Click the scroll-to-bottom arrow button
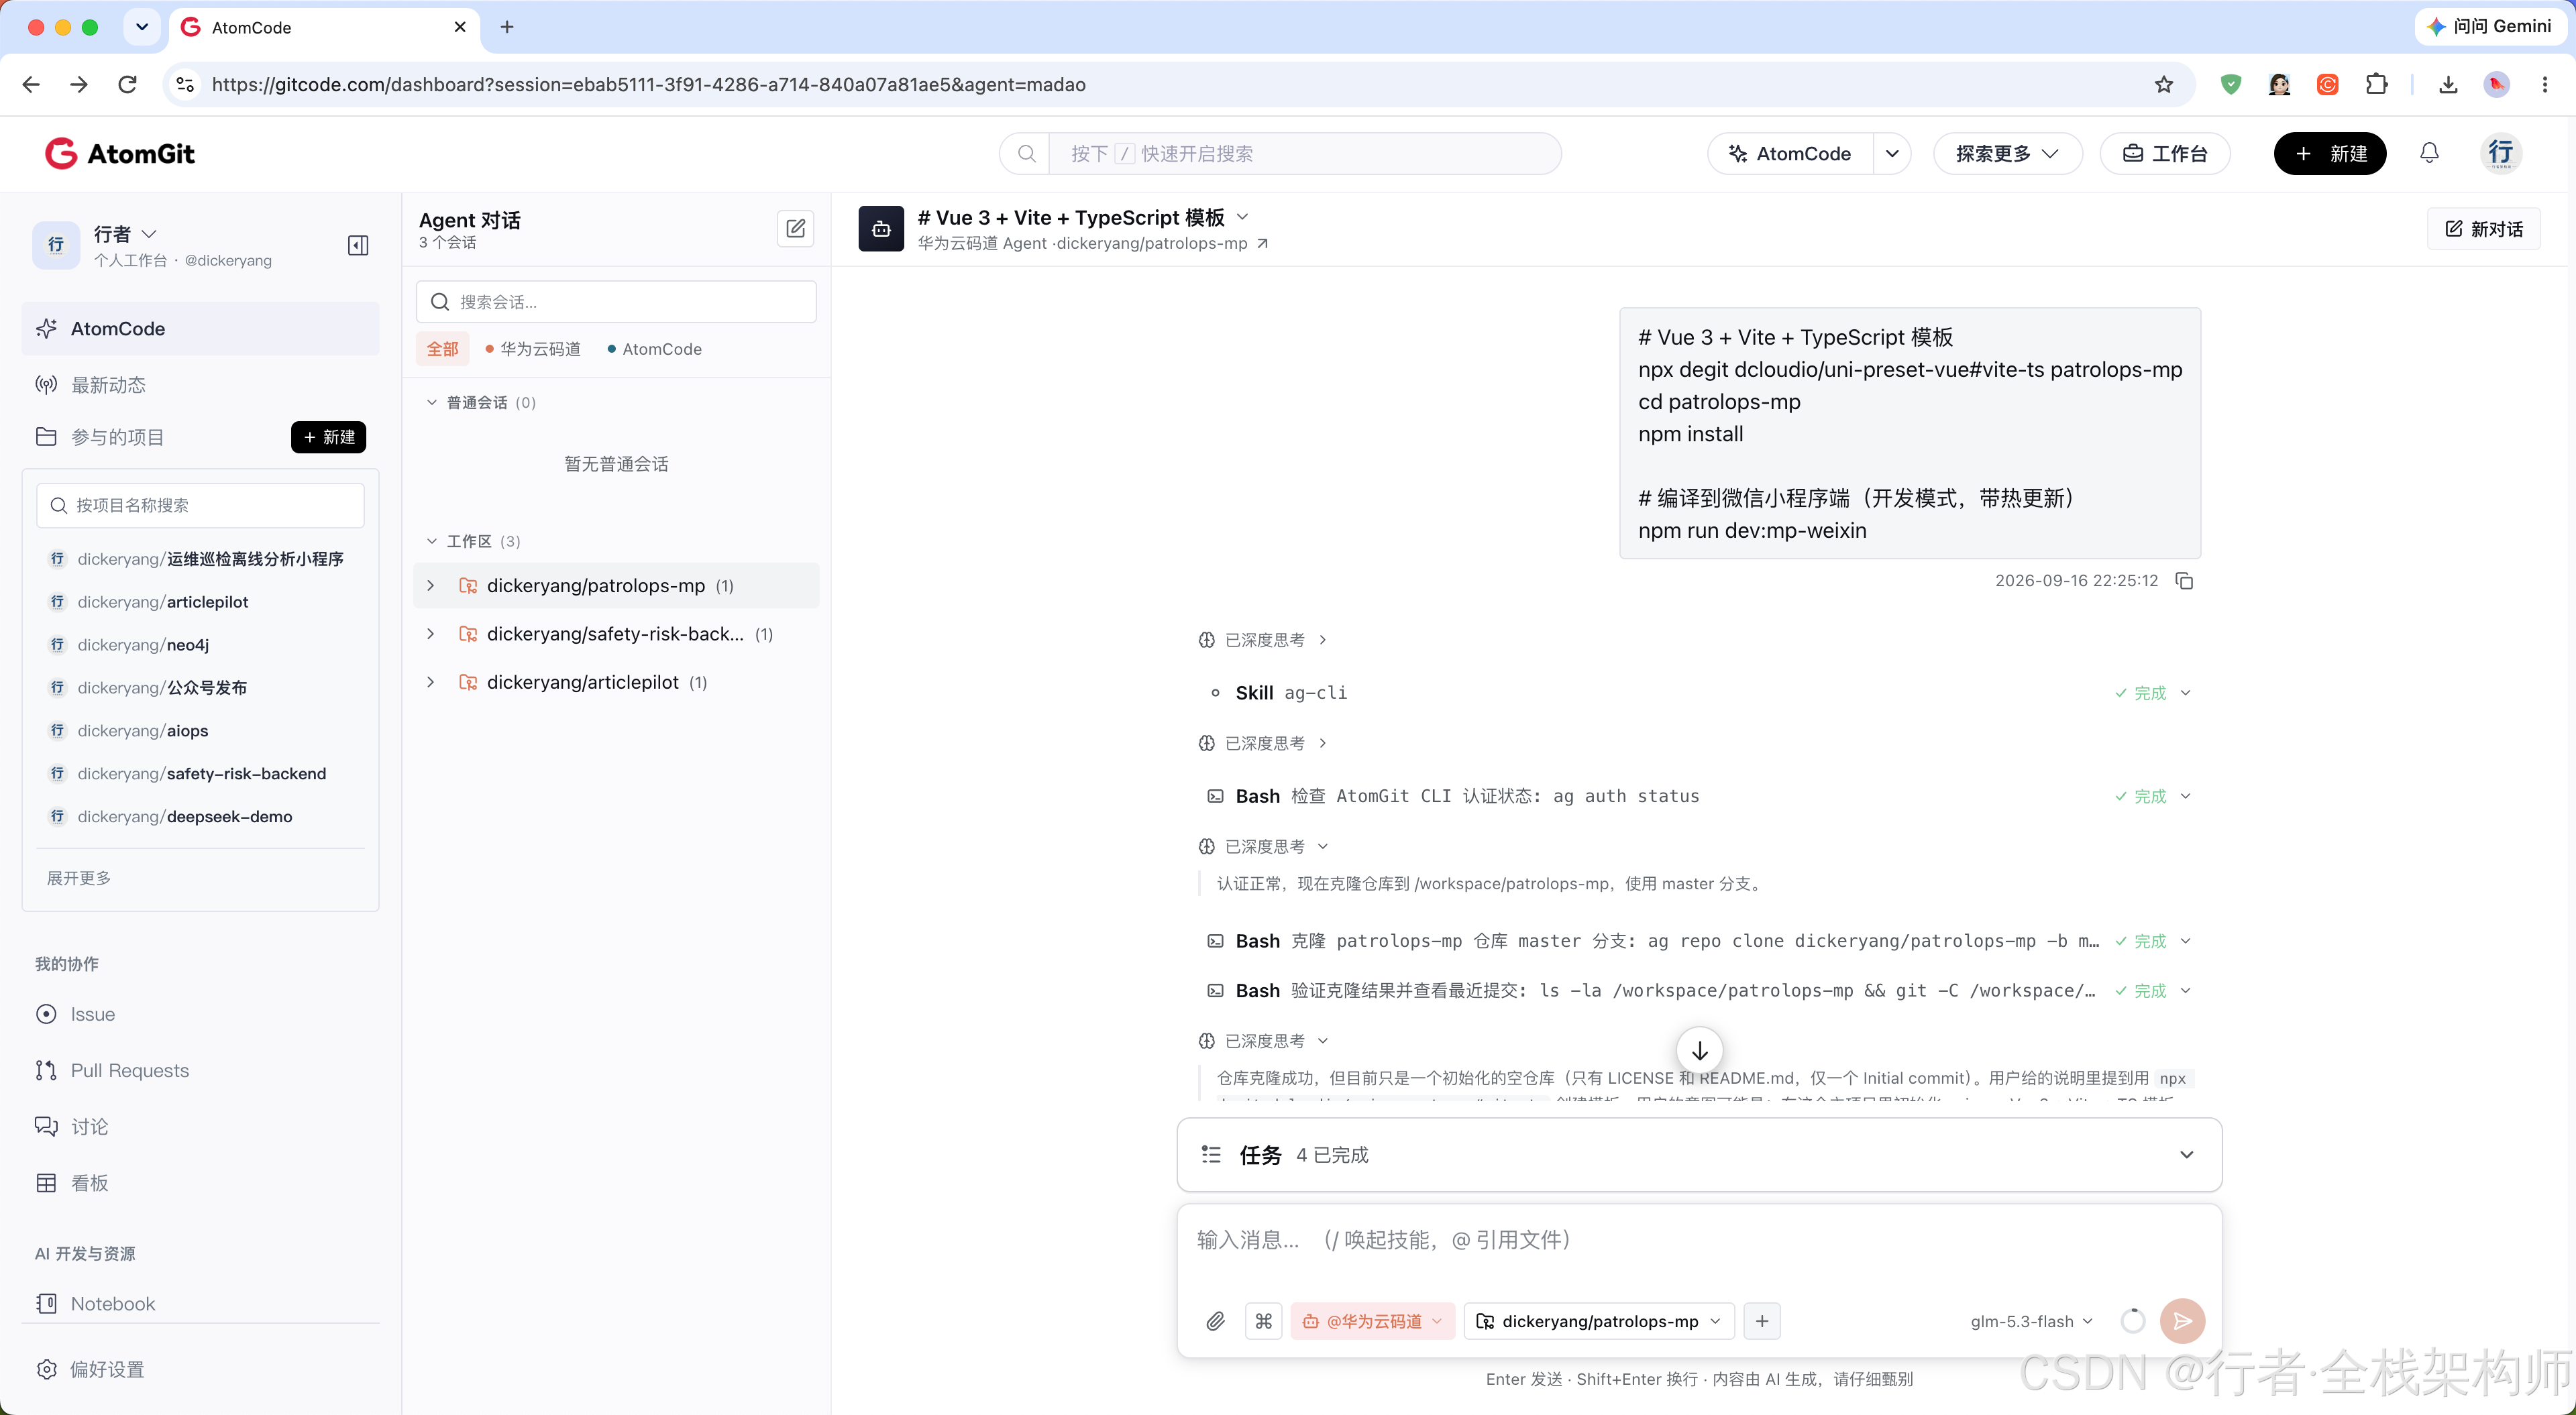The height and width of the screenshot is (1415, 2576). tap(1699, 1051)
